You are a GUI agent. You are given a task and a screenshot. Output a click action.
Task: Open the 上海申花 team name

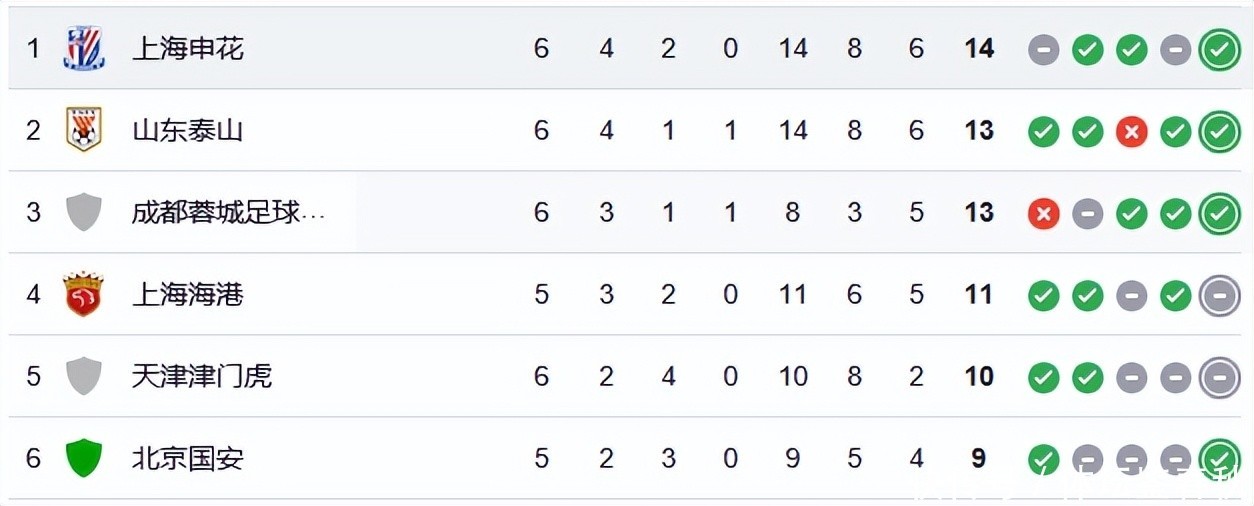(188, 48)
